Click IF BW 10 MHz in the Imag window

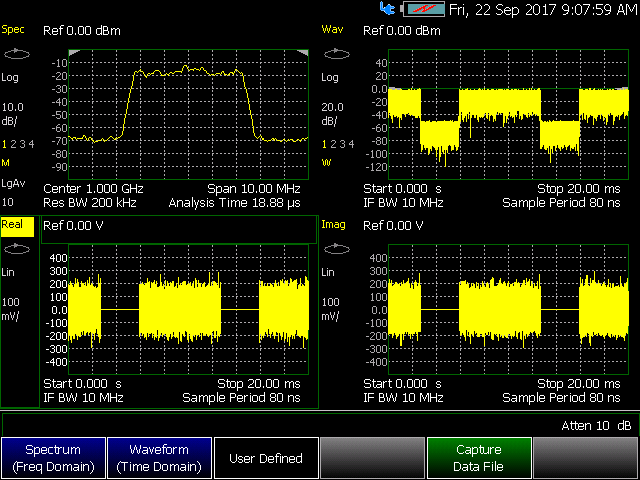pyautogui.click(x=403, y=398)
